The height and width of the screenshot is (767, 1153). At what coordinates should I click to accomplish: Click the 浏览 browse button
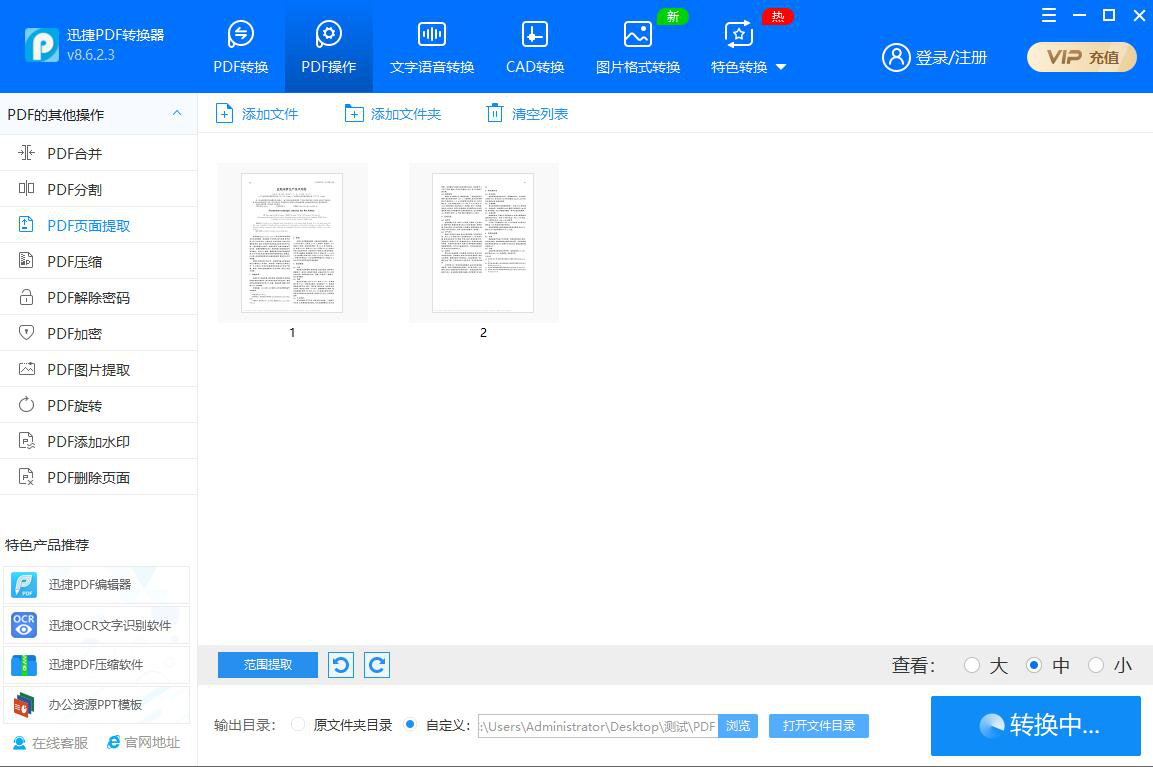(738, 726)
